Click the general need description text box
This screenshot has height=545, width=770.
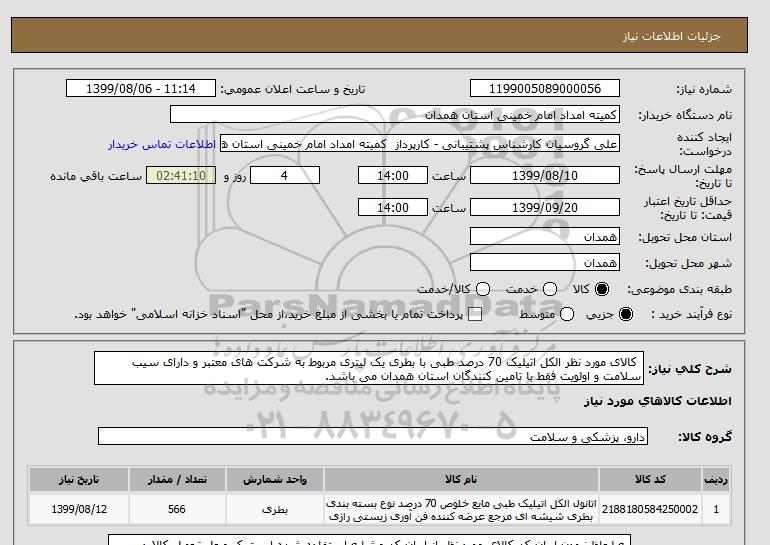tap(369, 368)
